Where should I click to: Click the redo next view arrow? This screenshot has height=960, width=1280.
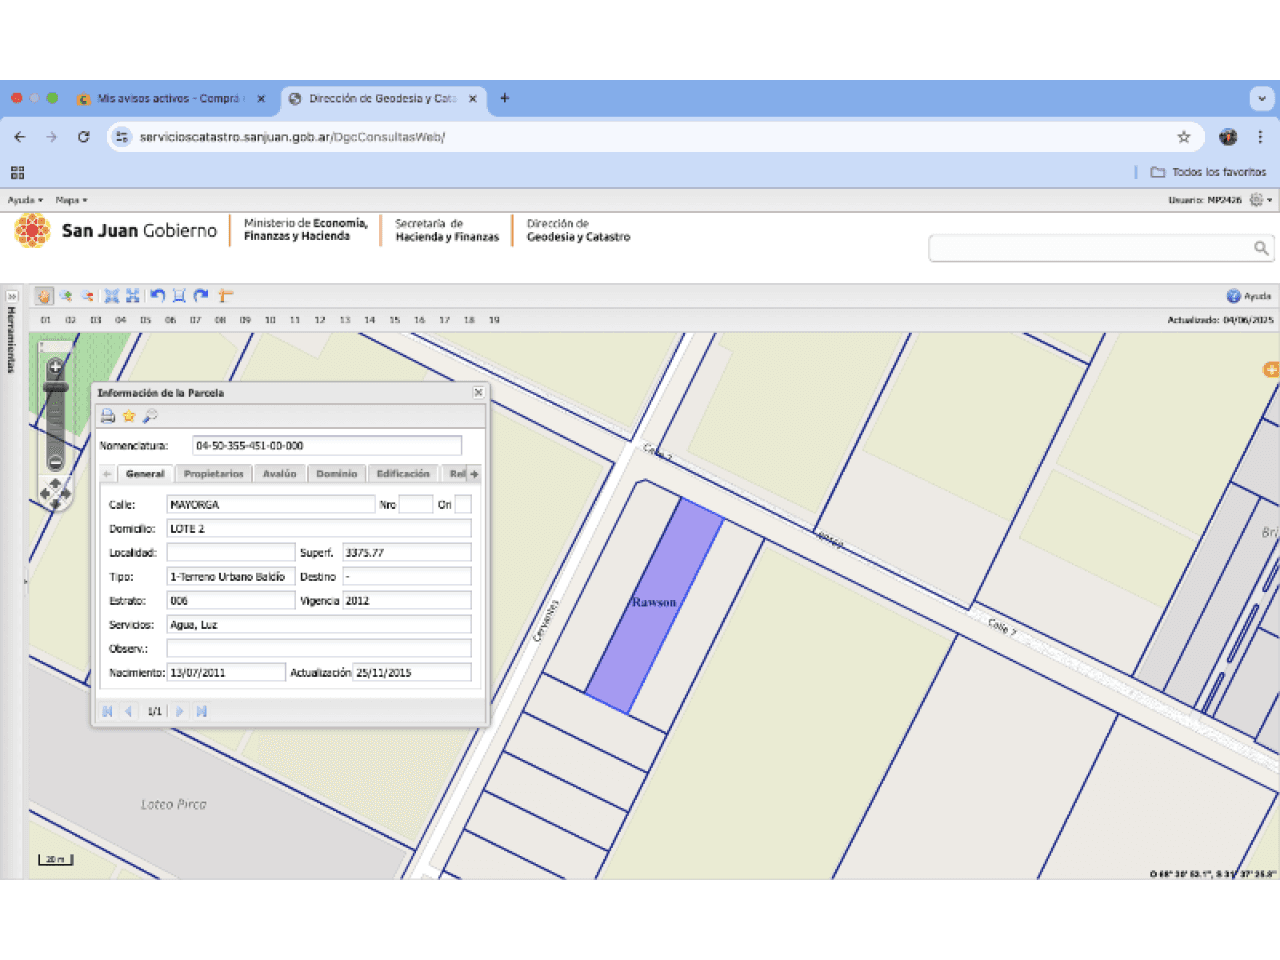(x=201, y=295)
